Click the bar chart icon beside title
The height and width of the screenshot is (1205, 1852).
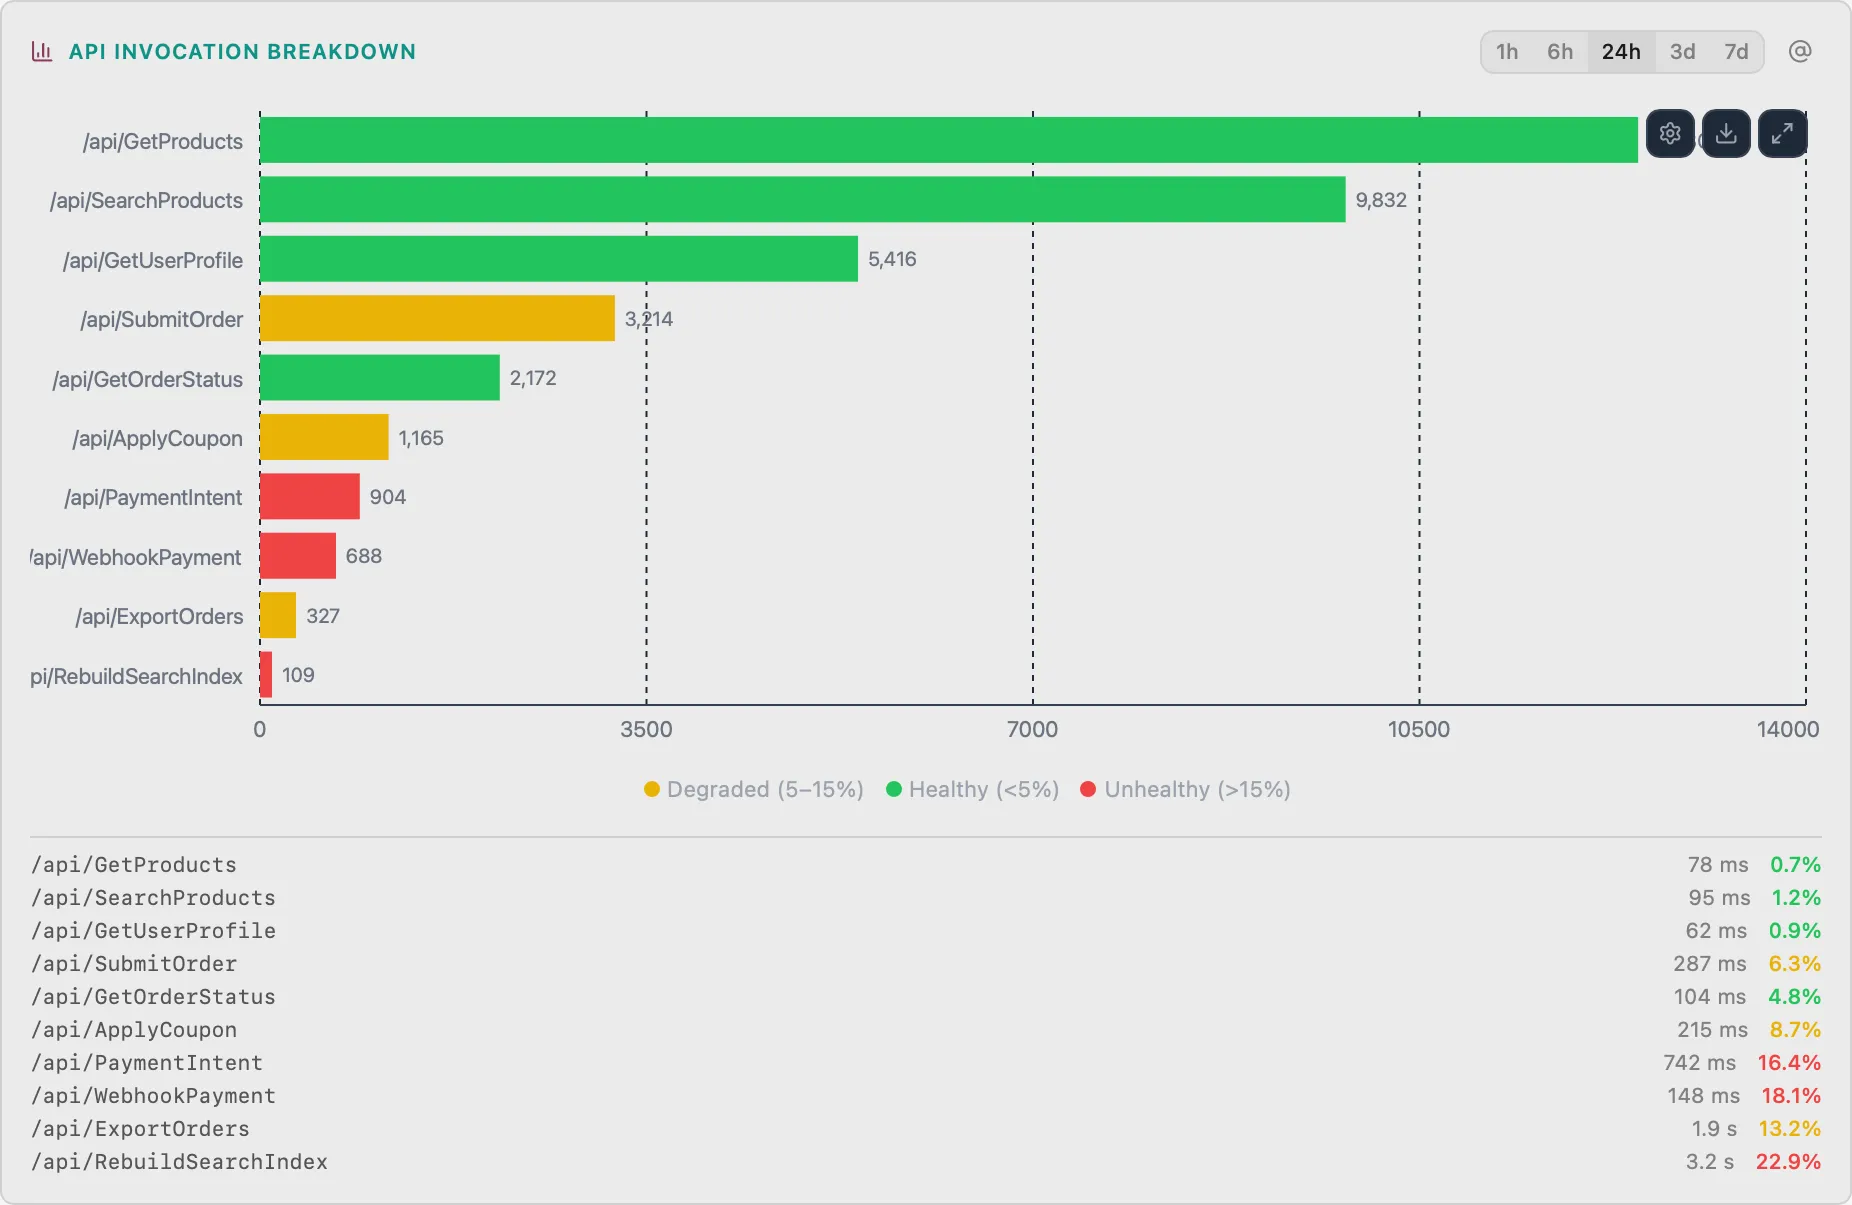point(42,52)
